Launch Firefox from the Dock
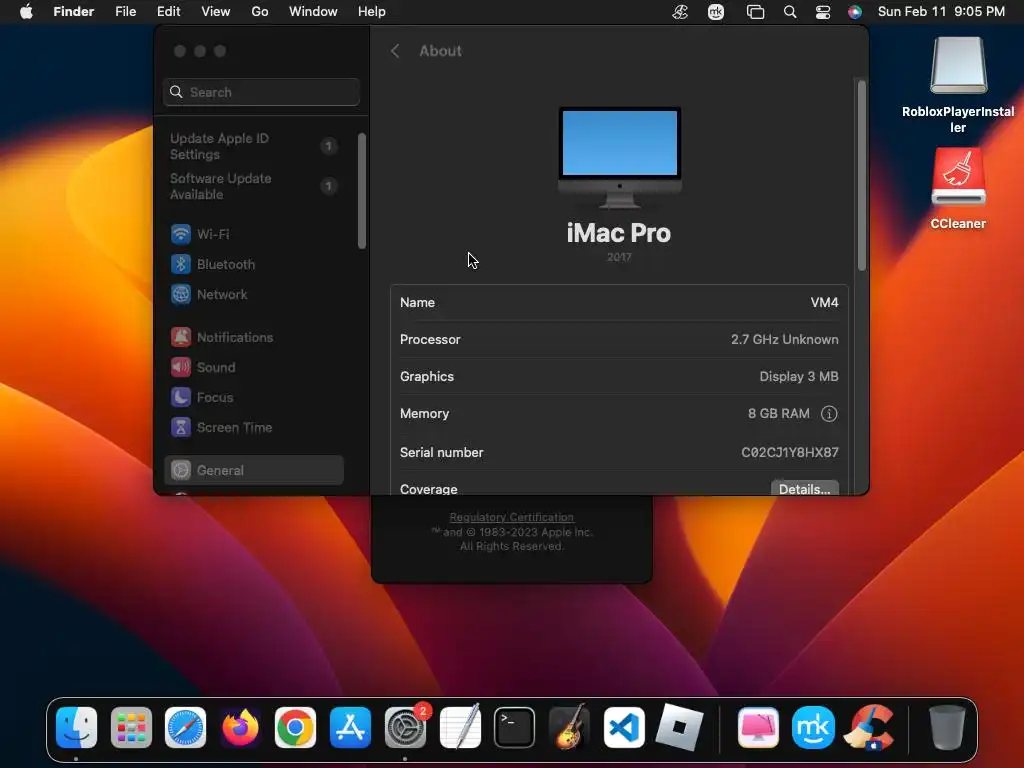Viewport: 1024px width, 768px height. pos(240,727)
